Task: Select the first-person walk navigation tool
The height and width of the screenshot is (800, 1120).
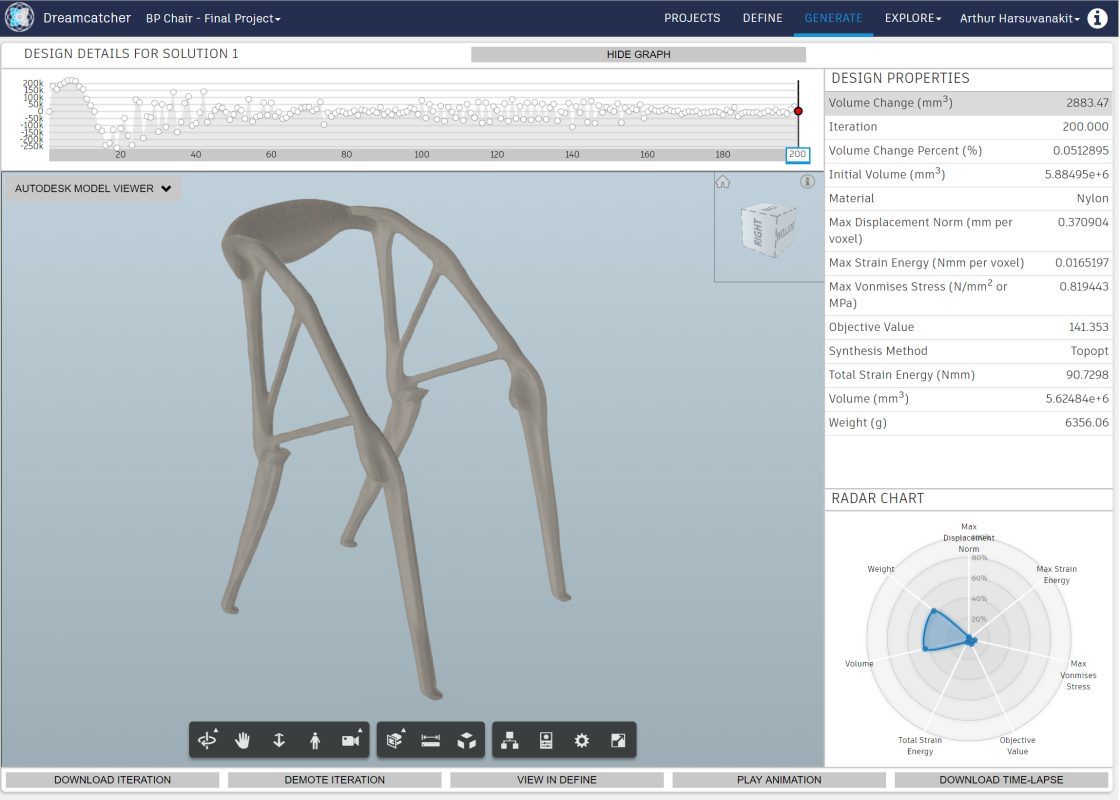Action: point(314,740)
